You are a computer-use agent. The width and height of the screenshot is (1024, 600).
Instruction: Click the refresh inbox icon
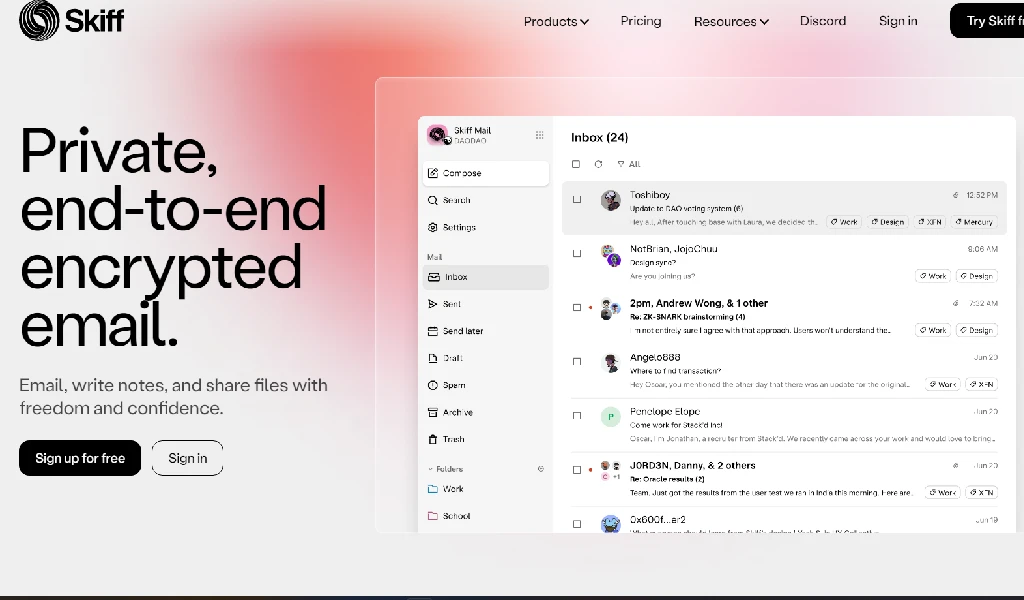[598, 164]
